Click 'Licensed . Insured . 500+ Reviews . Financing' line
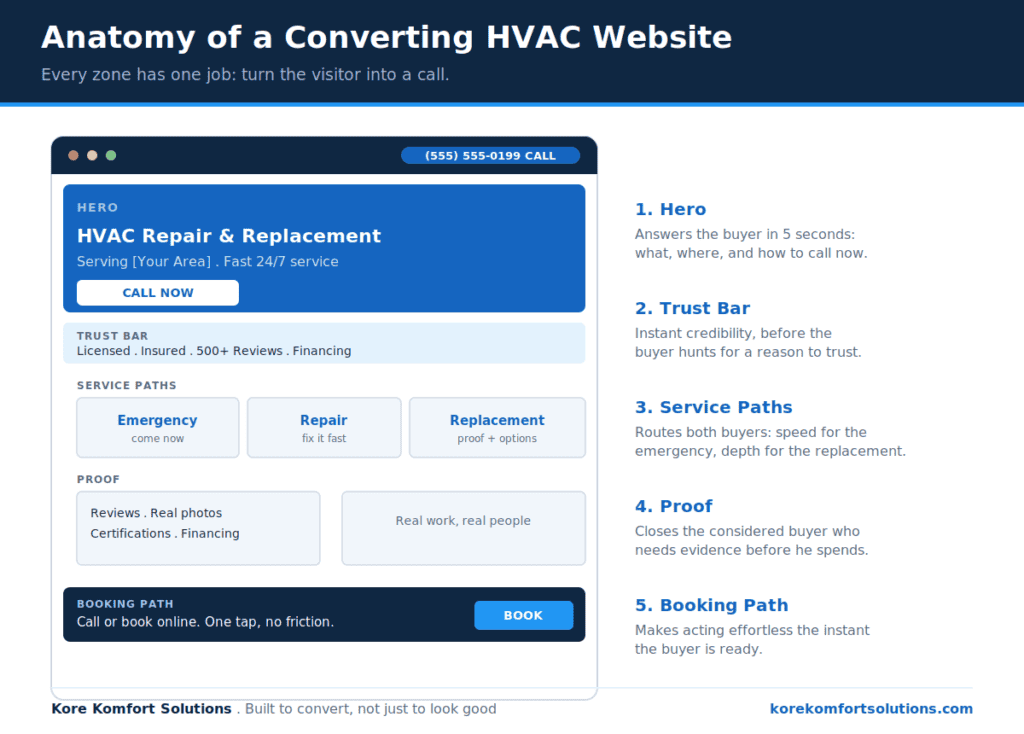 point(214,351)
